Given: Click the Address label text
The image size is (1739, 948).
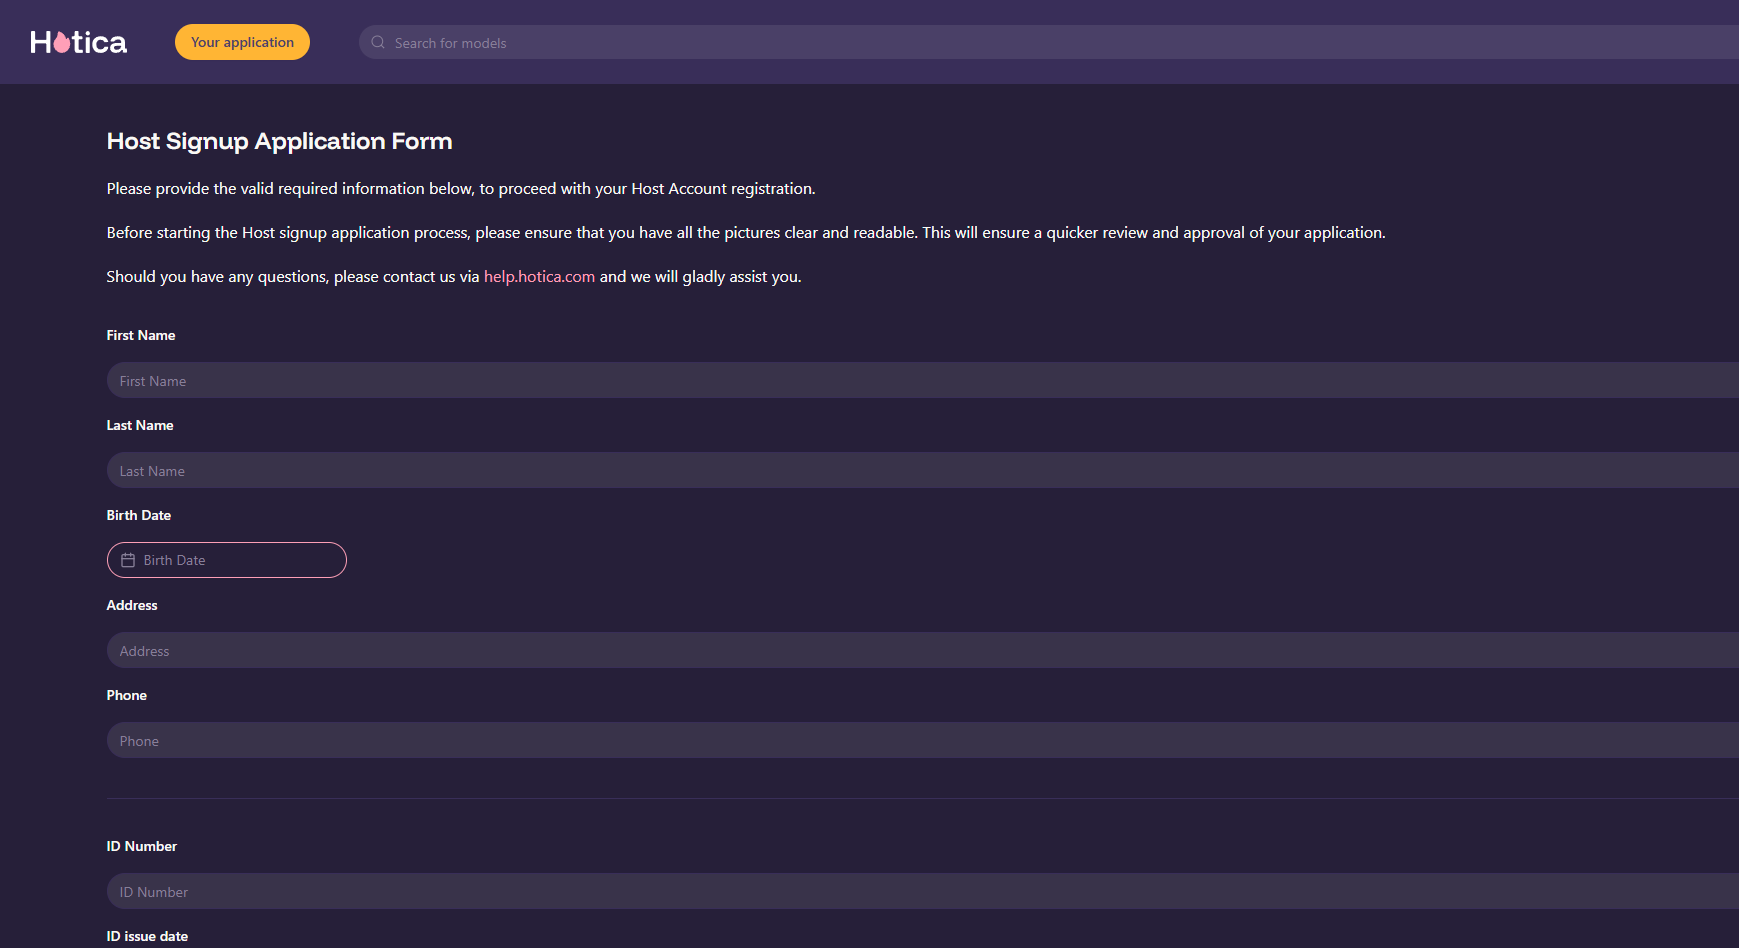Looking at the screenshot, I should [132, 606].
